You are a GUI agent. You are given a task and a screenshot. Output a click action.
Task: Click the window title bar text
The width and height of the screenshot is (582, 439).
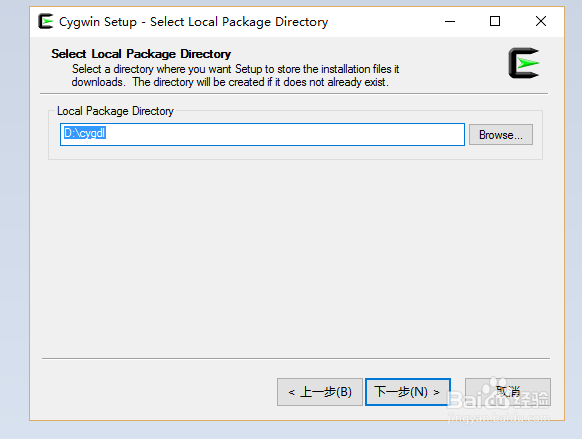(x=193, y=22)
